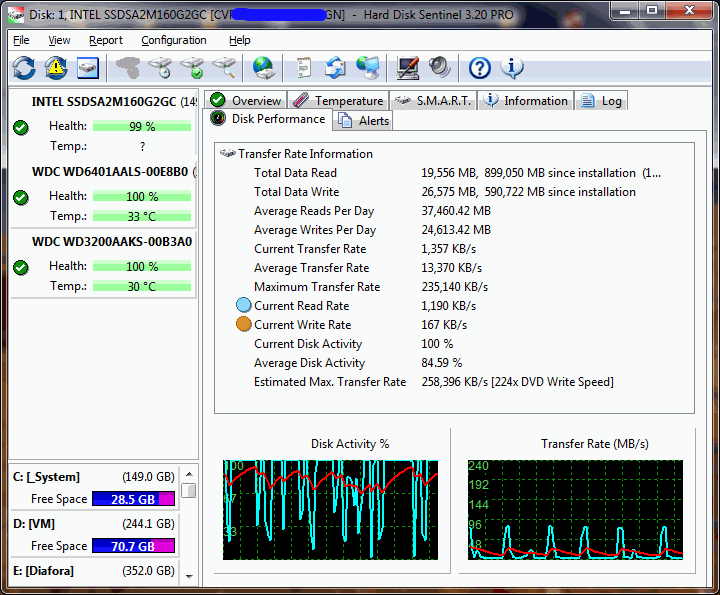Switch to the Log tab

pos(601,100)
